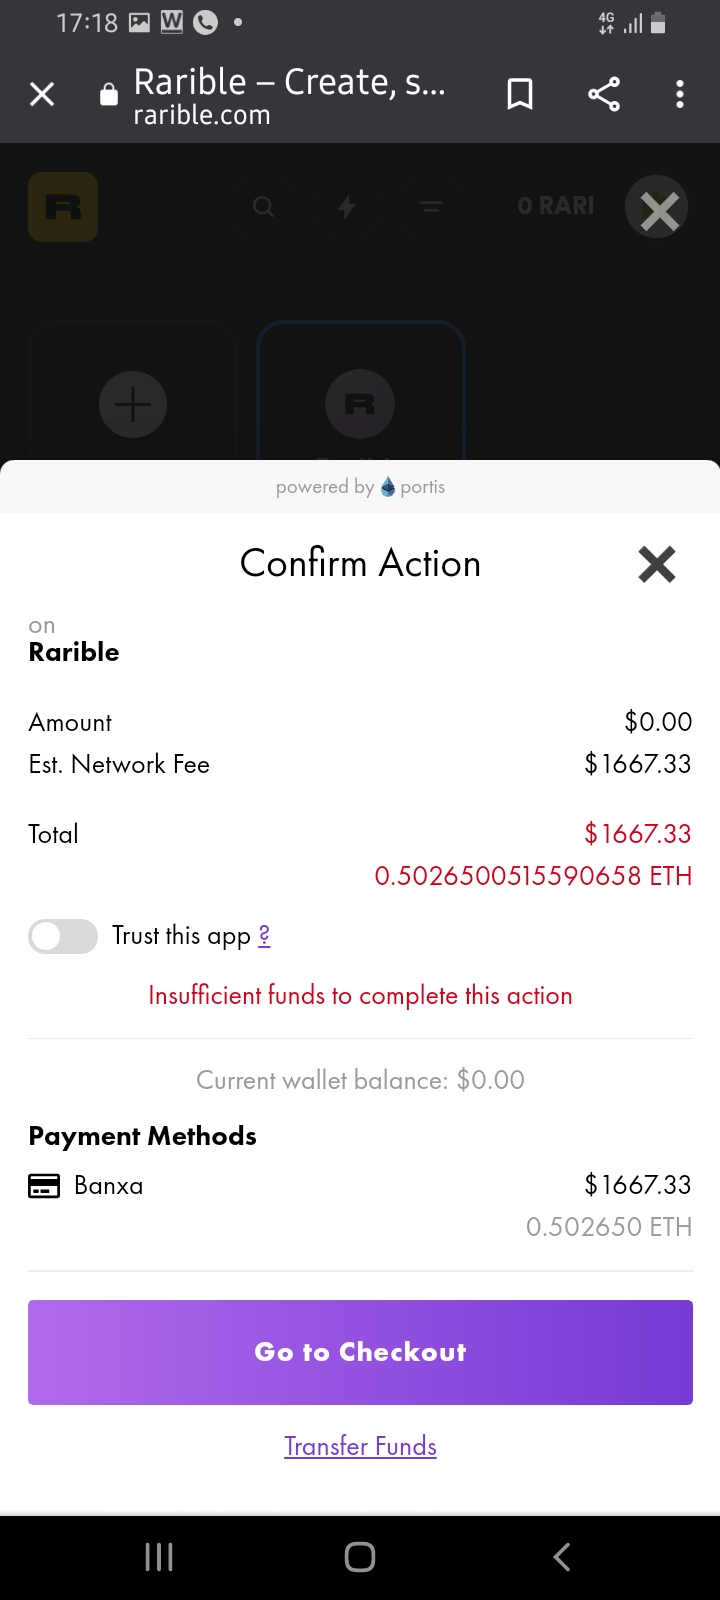Tap the lightning bolt activity icon
The width and height of the screenshot is (720, 1600).
point(347,207)
